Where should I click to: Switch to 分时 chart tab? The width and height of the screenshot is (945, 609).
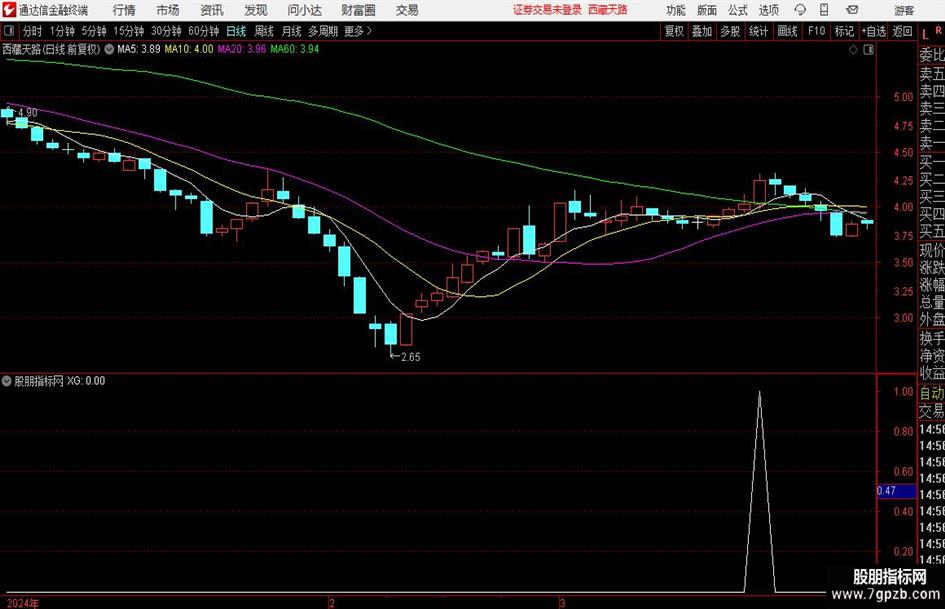(33, 31)
